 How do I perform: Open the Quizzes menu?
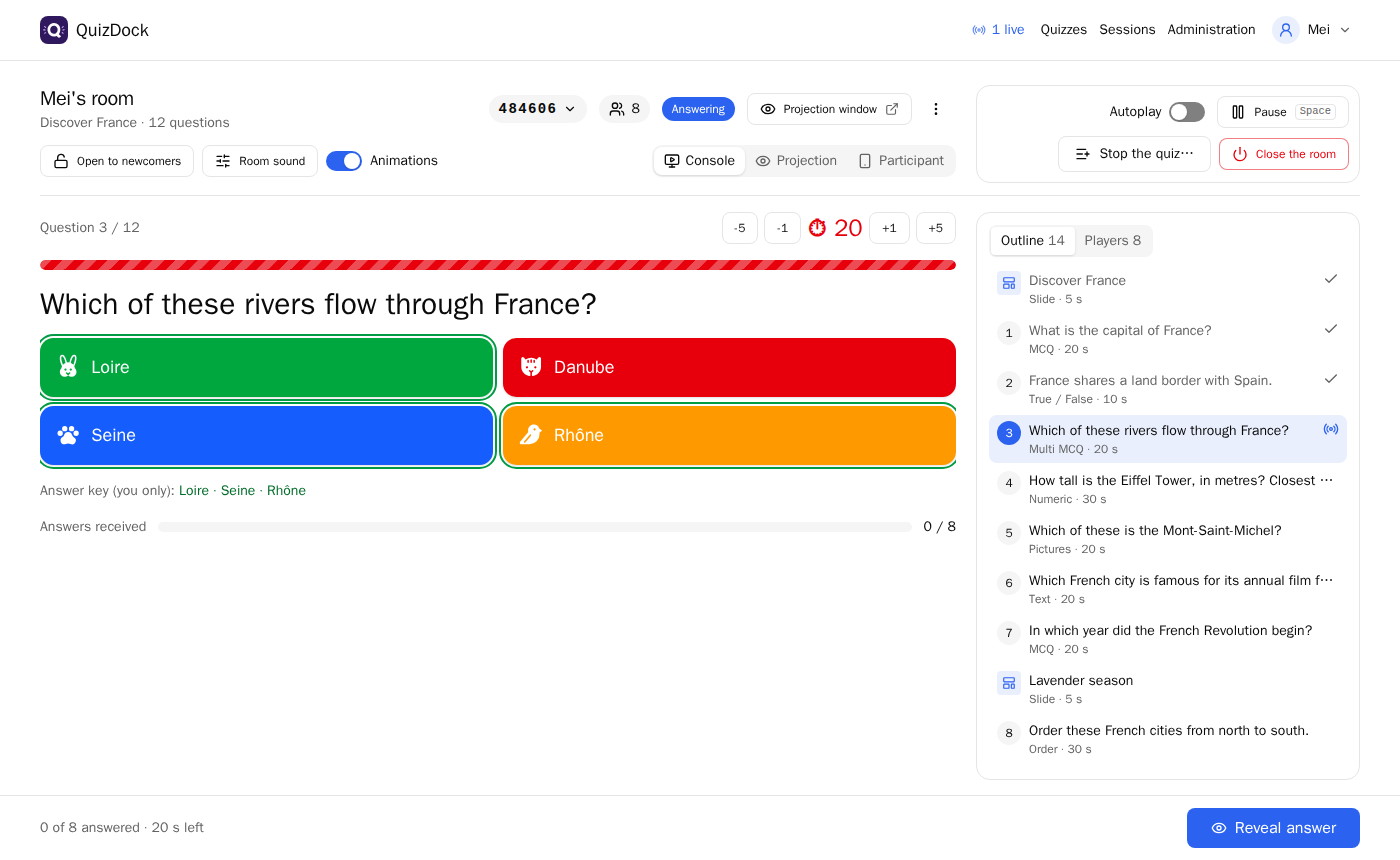point(1064,30)
